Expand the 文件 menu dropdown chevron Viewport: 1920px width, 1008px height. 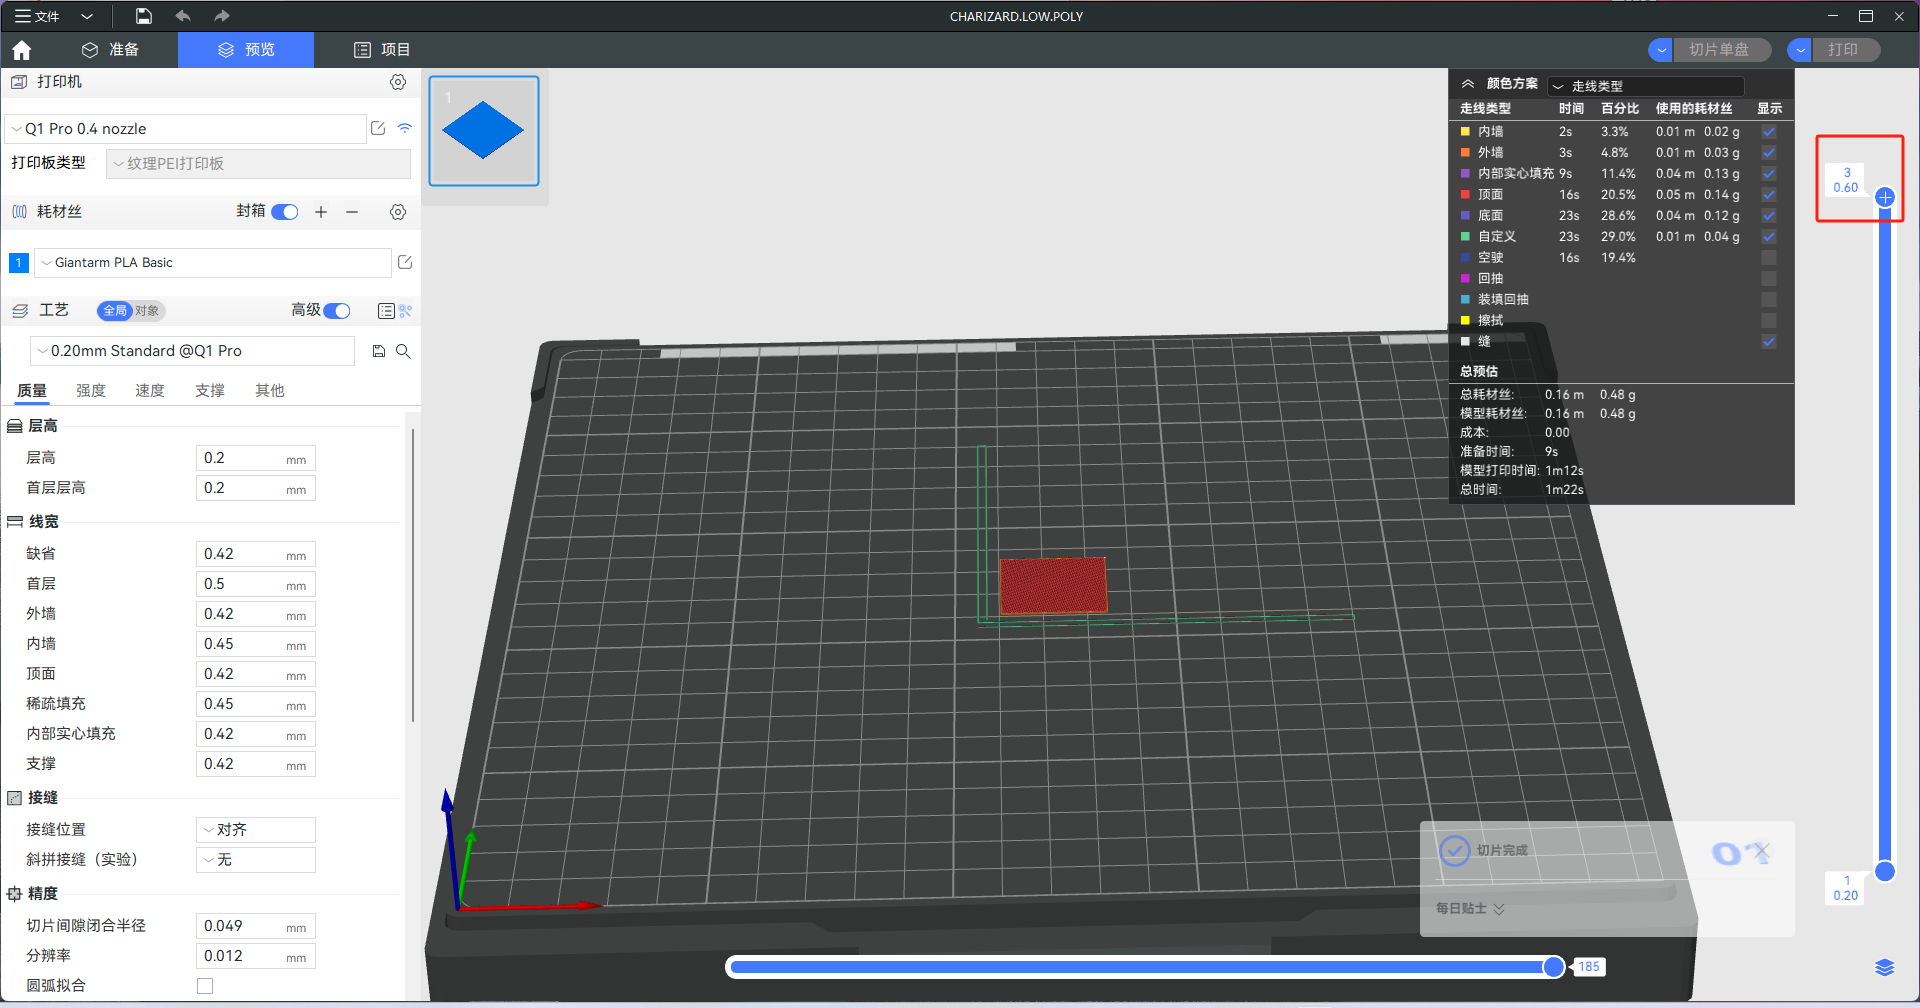tap(86, 16)
